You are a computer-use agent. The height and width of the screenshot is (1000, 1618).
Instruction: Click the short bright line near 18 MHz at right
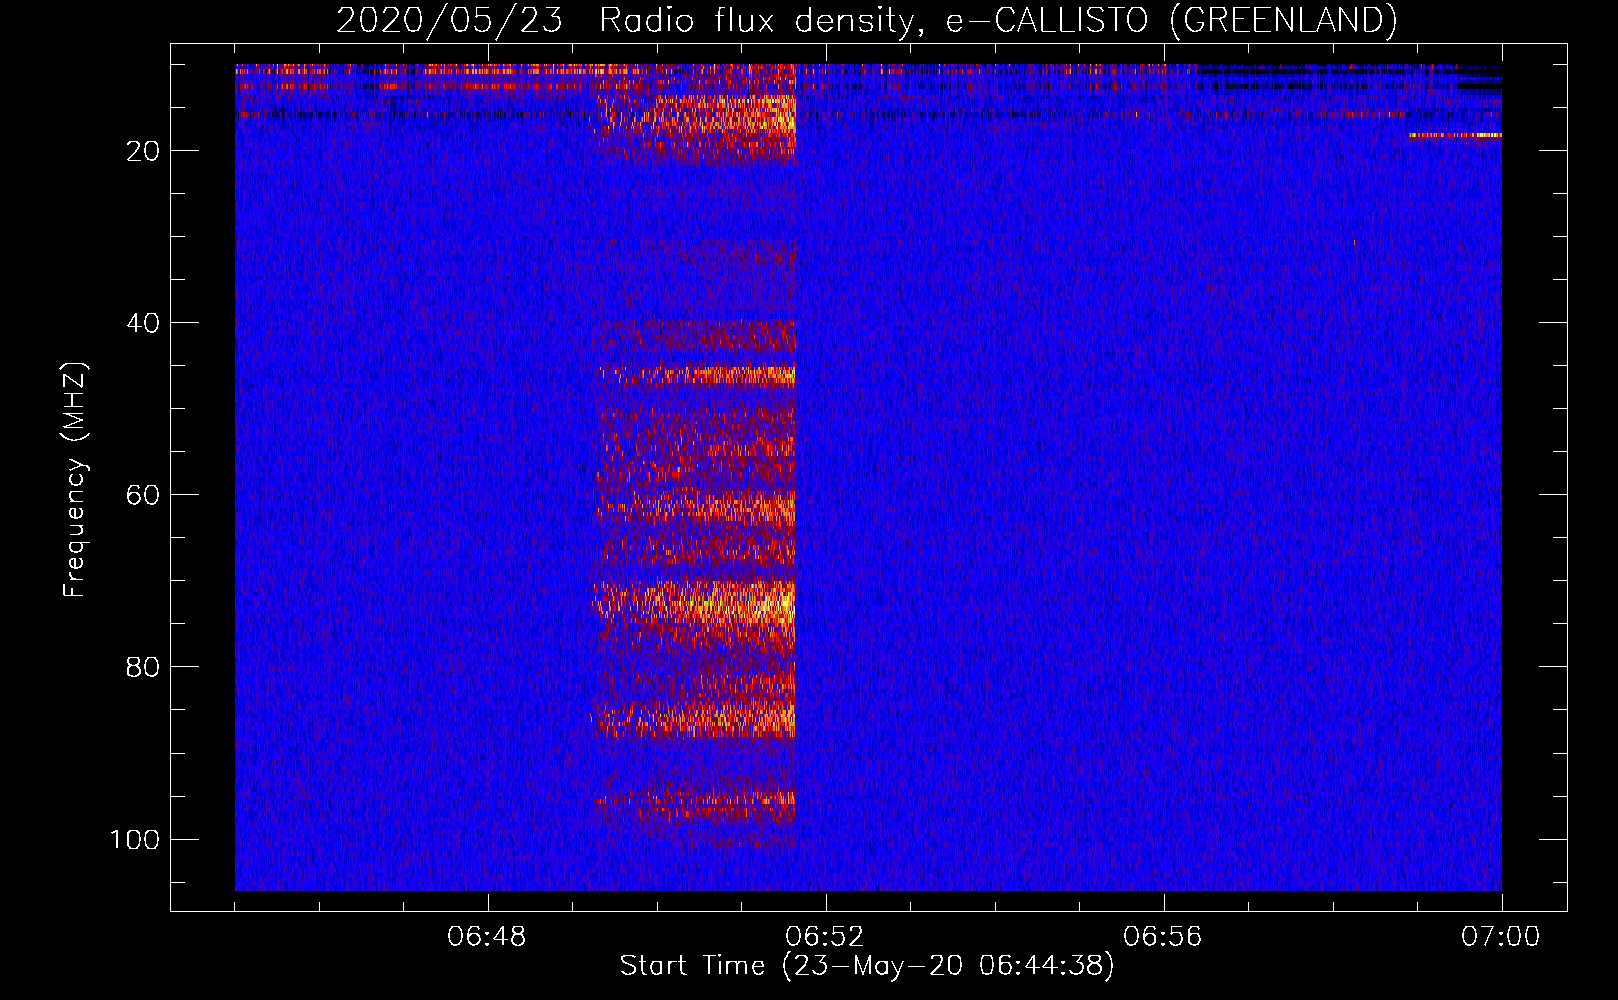tap(1456, 135)
